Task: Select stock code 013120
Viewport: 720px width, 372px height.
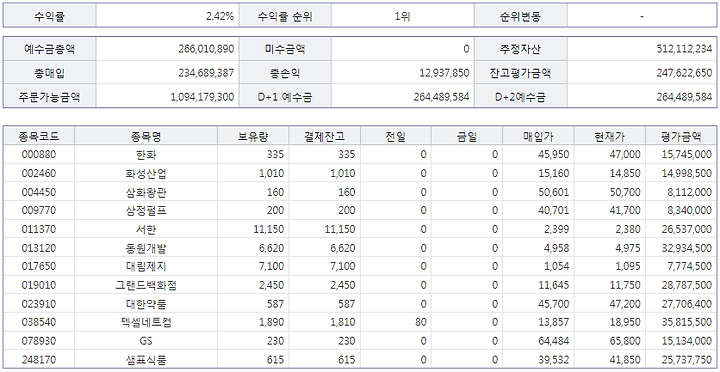Action: [x=39, y=248]
